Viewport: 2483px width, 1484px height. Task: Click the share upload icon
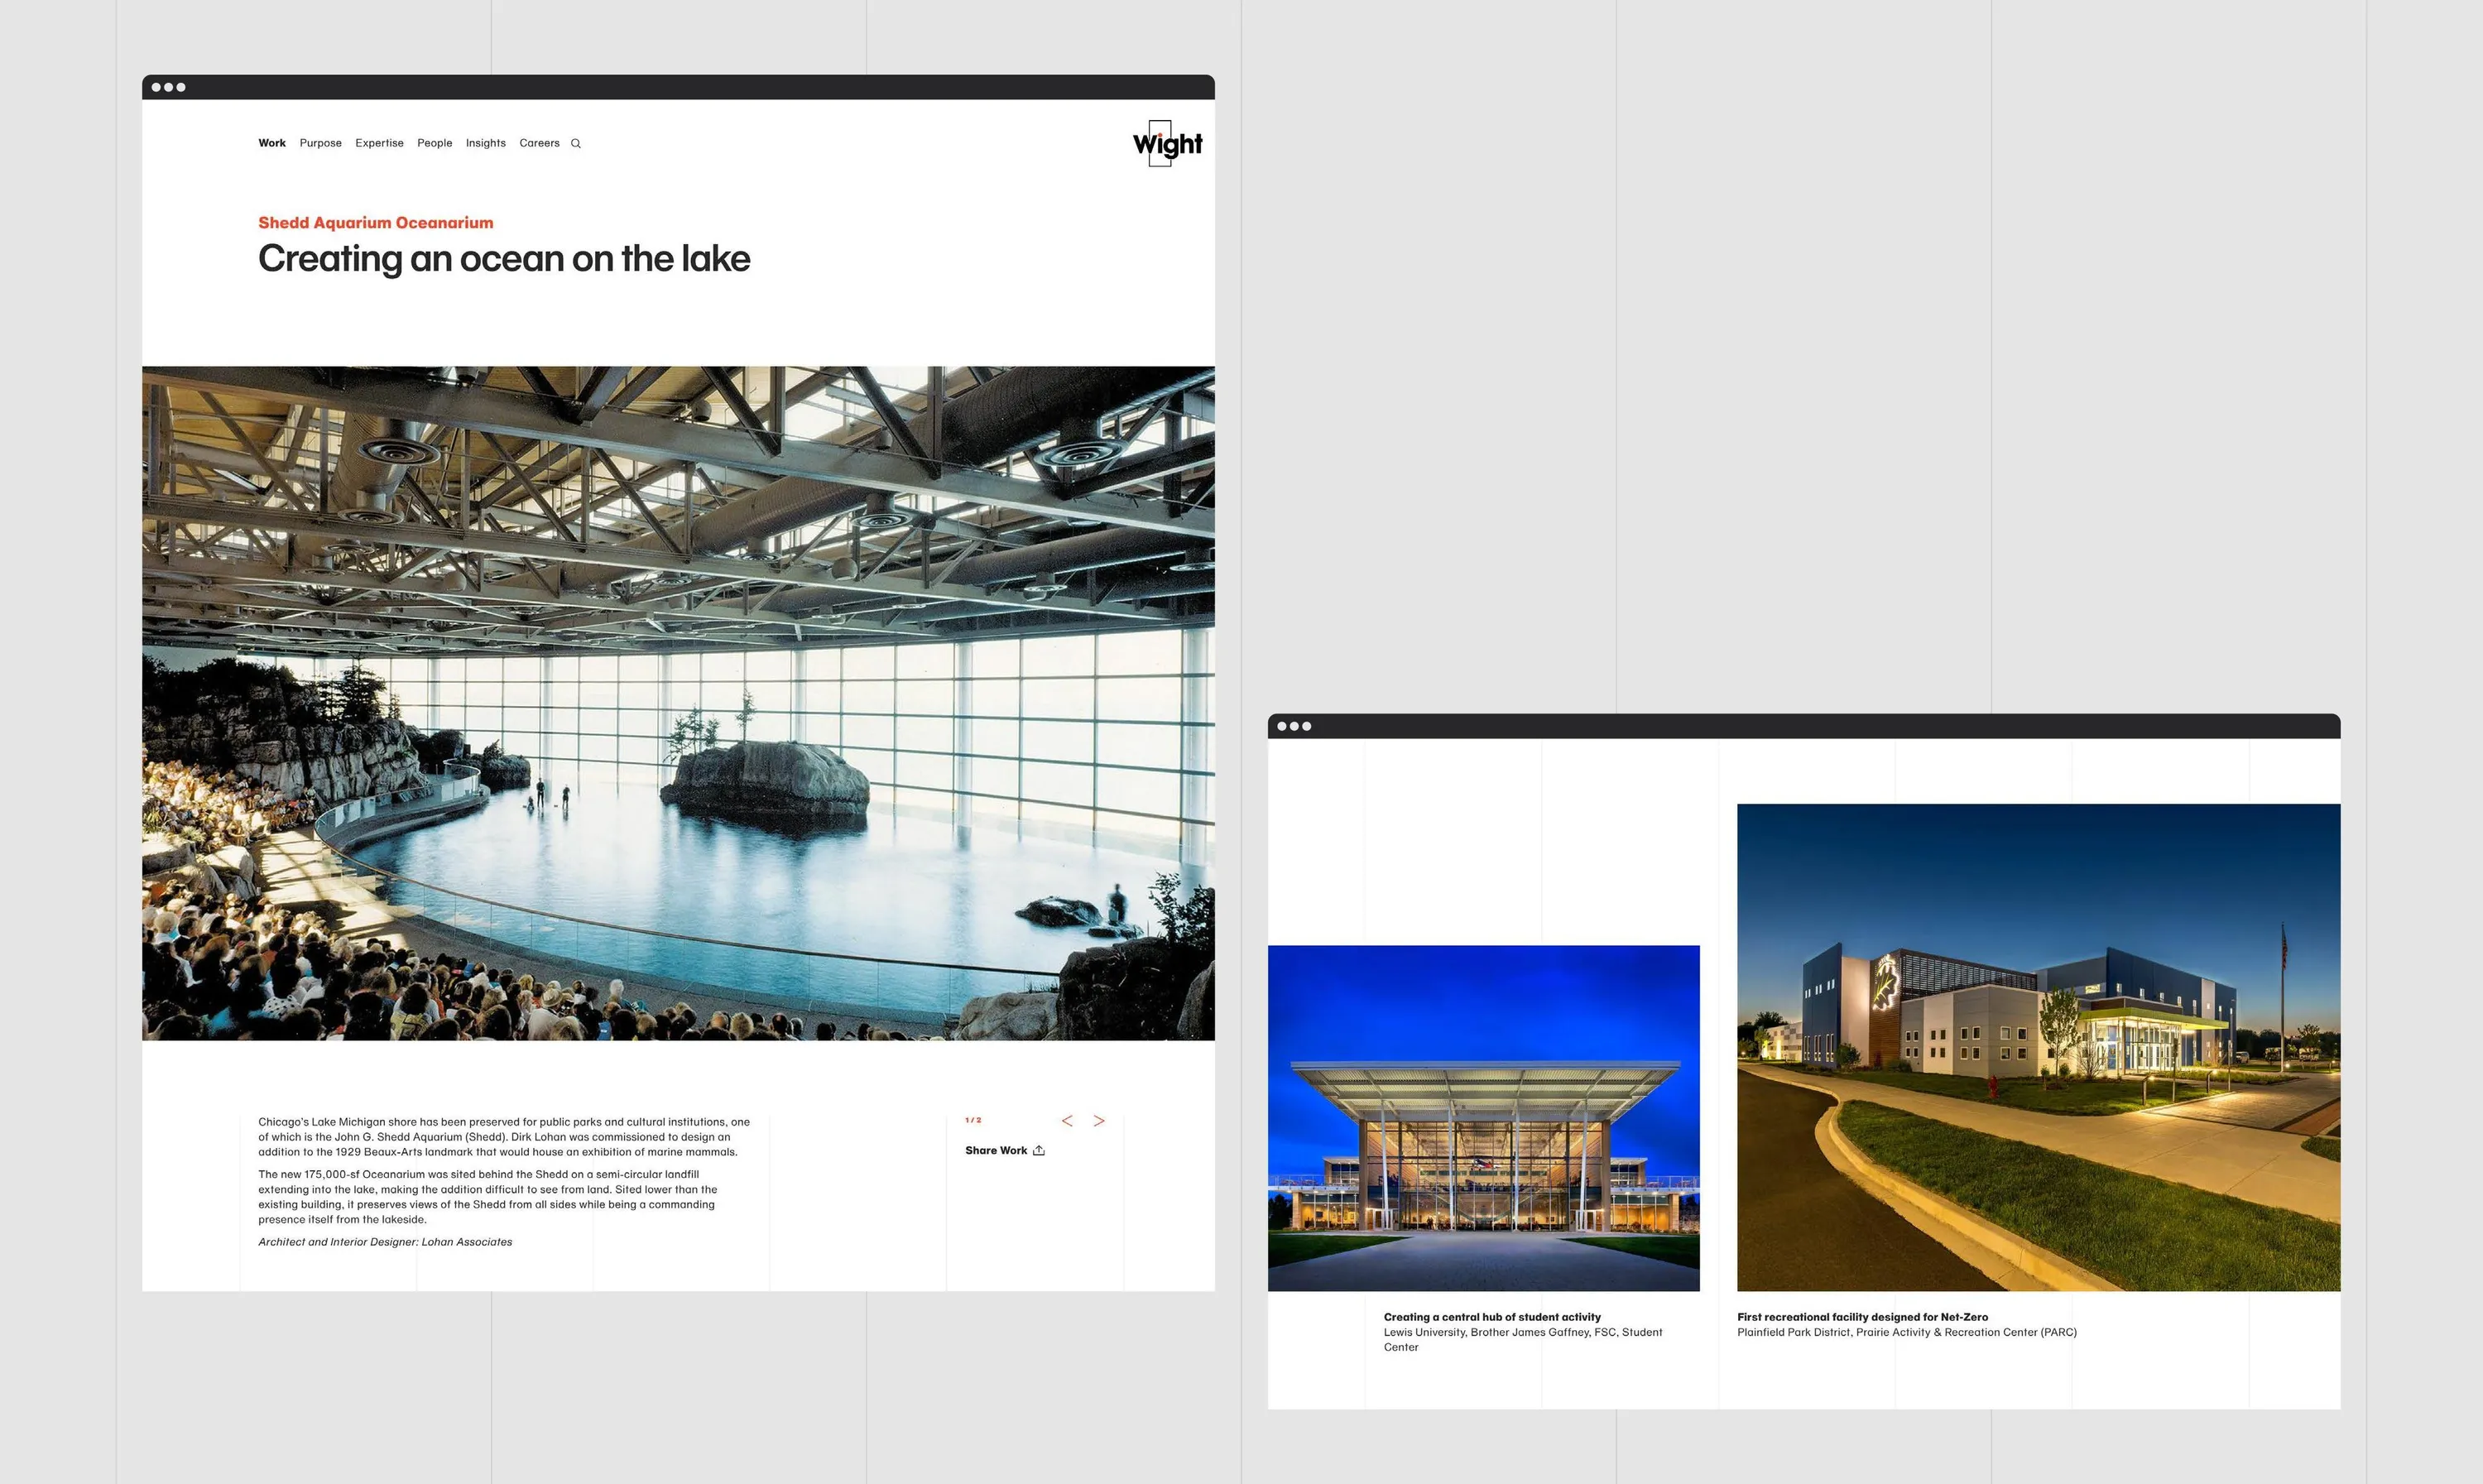(x=1039, y=1150)
